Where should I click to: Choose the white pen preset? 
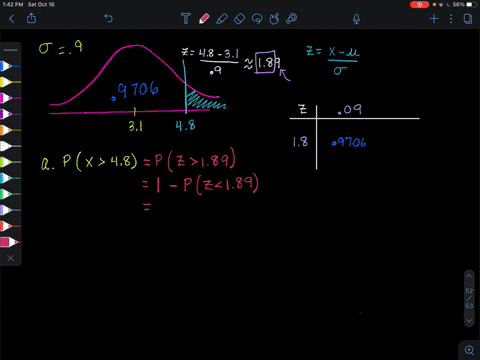click(10, 146)
